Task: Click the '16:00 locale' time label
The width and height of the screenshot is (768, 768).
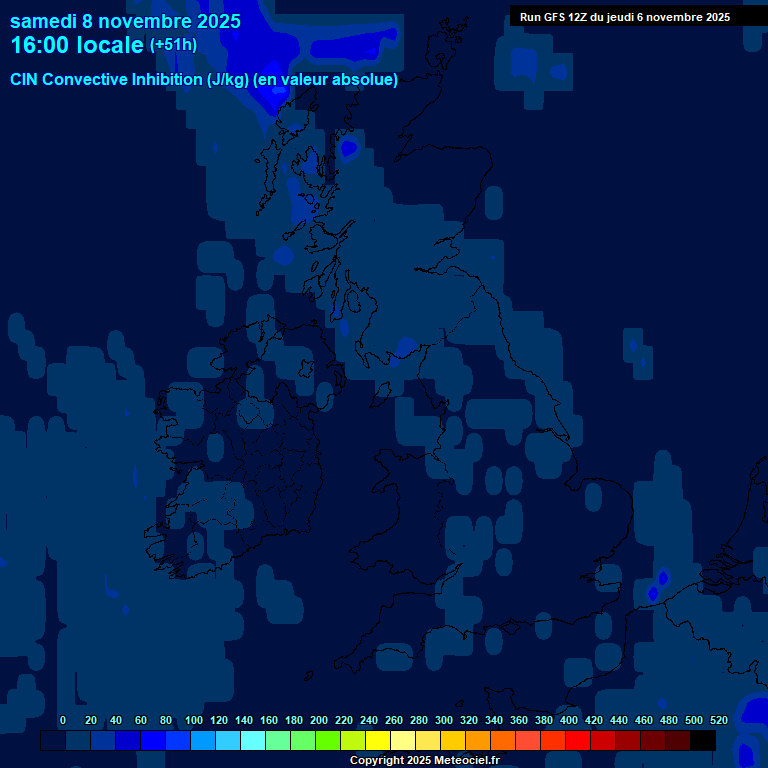Action: click(77, 45)
